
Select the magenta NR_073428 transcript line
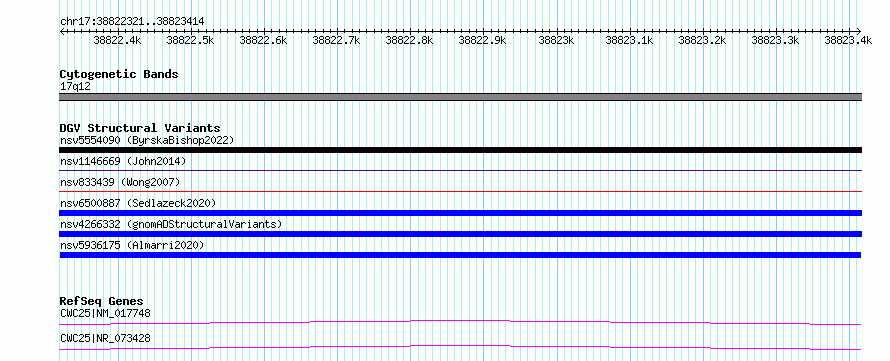click(460, 347)
